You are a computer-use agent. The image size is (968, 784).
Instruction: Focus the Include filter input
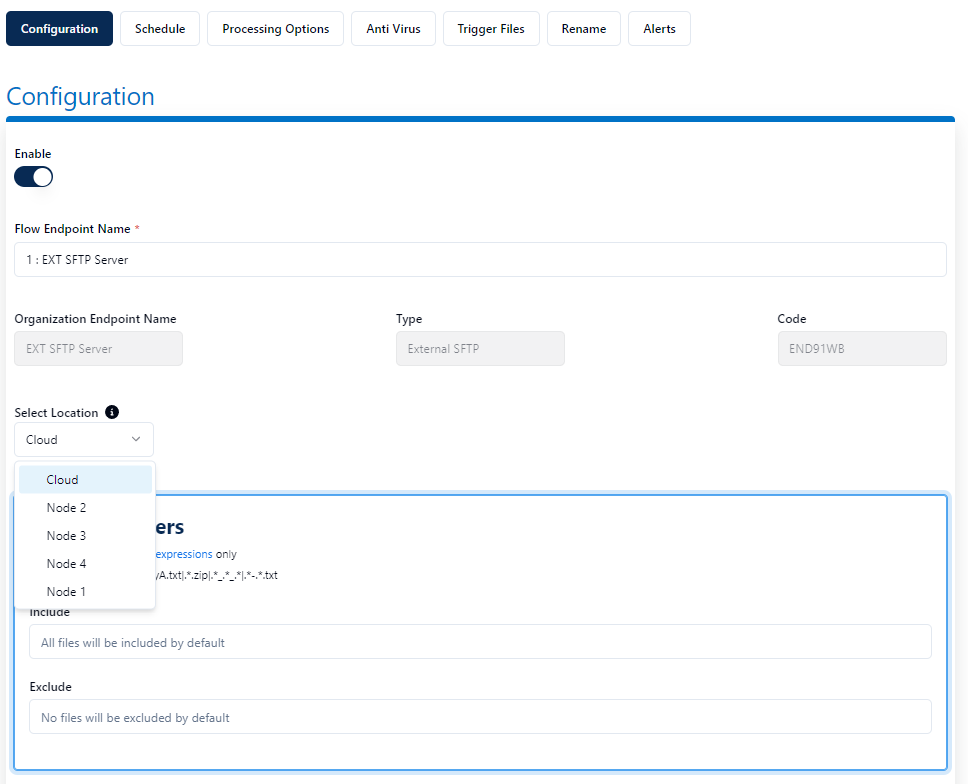480,643
